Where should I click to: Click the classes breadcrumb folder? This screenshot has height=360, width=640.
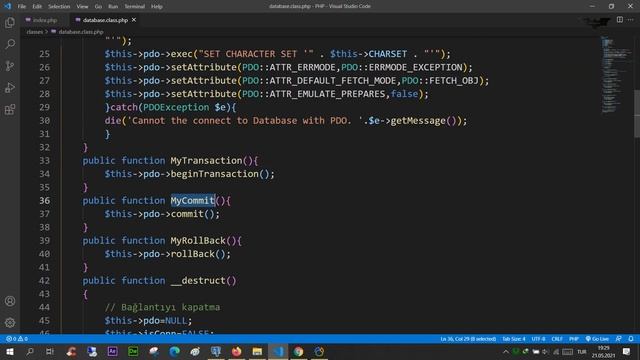coord(35,31)
